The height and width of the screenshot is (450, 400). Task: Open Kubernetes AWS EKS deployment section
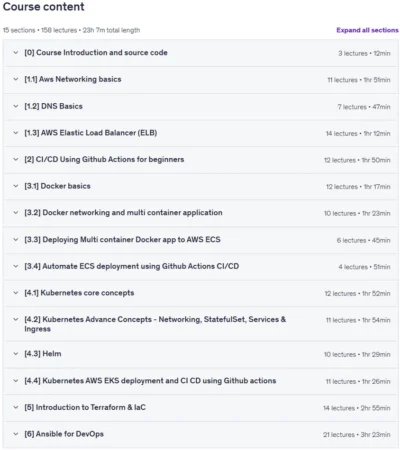coord(201,381)
